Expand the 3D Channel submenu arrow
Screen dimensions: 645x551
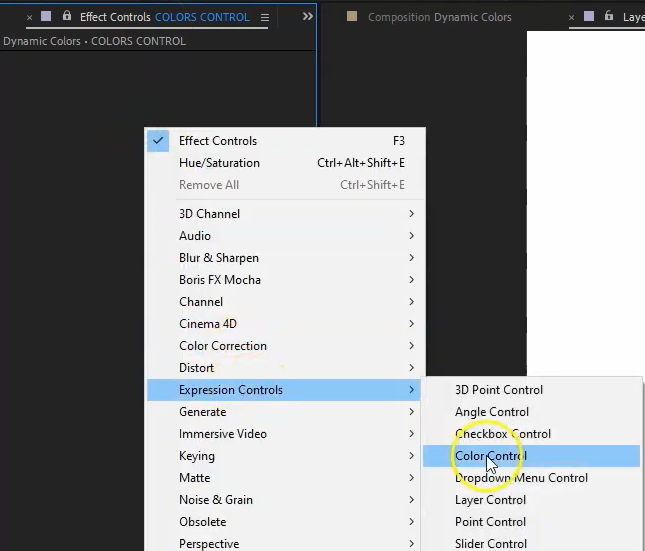pyautogui.click(x=411, y=214)
